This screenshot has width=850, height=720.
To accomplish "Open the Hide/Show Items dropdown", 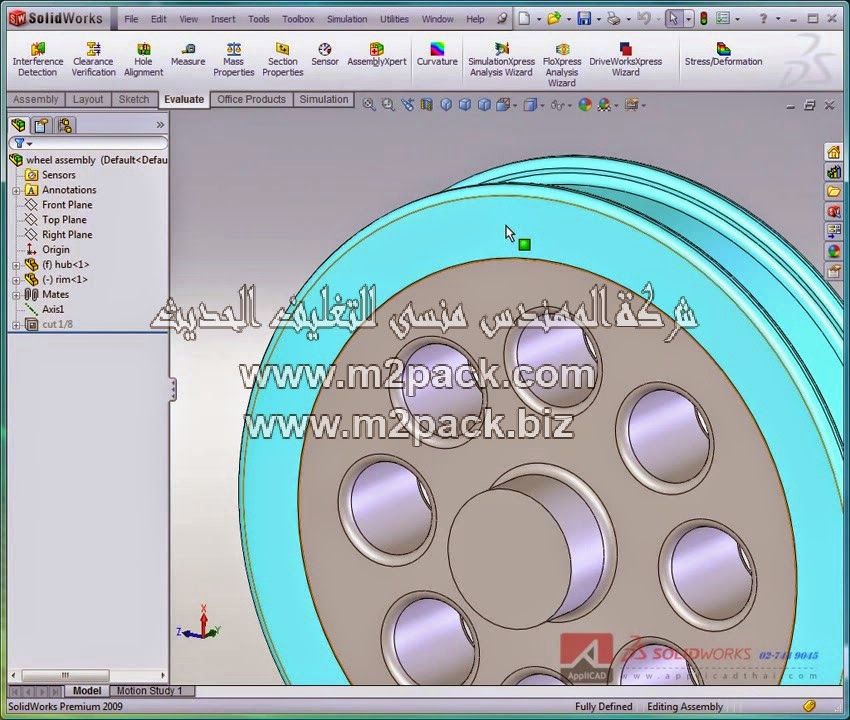I will coord(570,105).
